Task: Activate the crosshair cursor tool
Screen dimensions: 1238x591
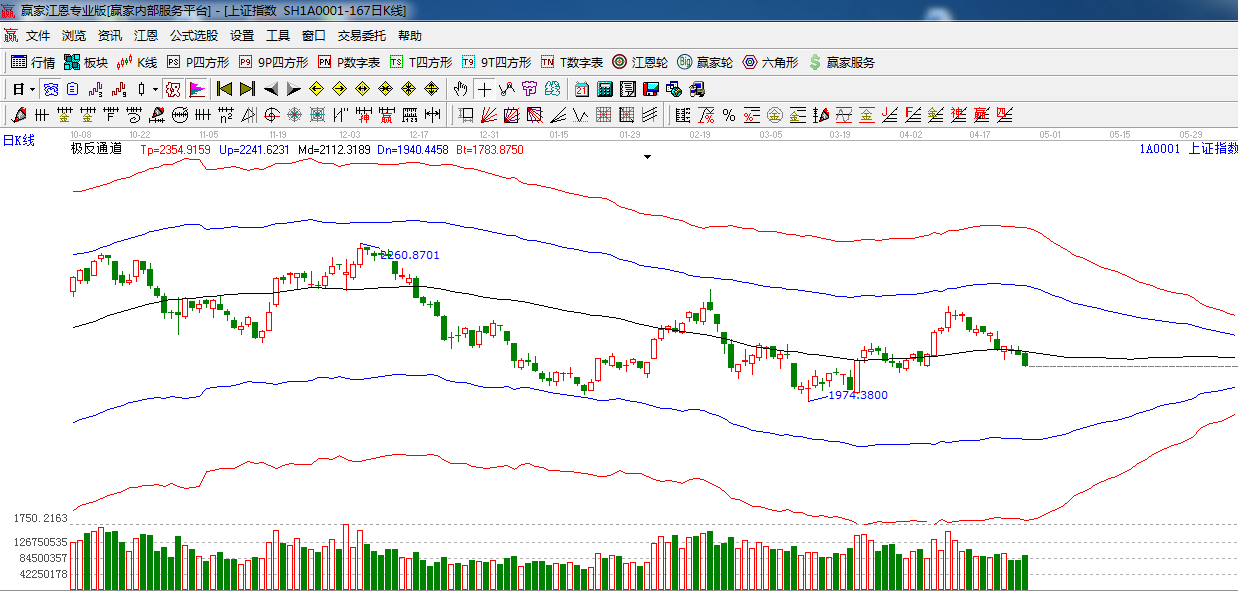Action: click(484, 89)
